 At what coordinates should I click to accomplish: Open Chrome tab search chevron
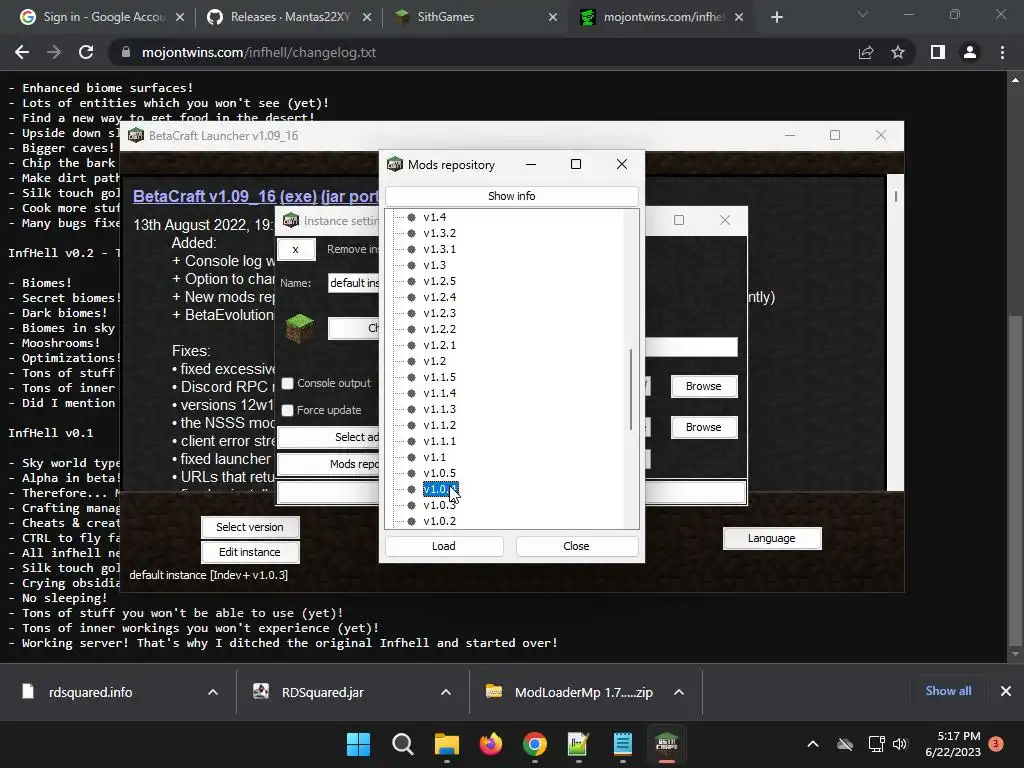point(863,14)
